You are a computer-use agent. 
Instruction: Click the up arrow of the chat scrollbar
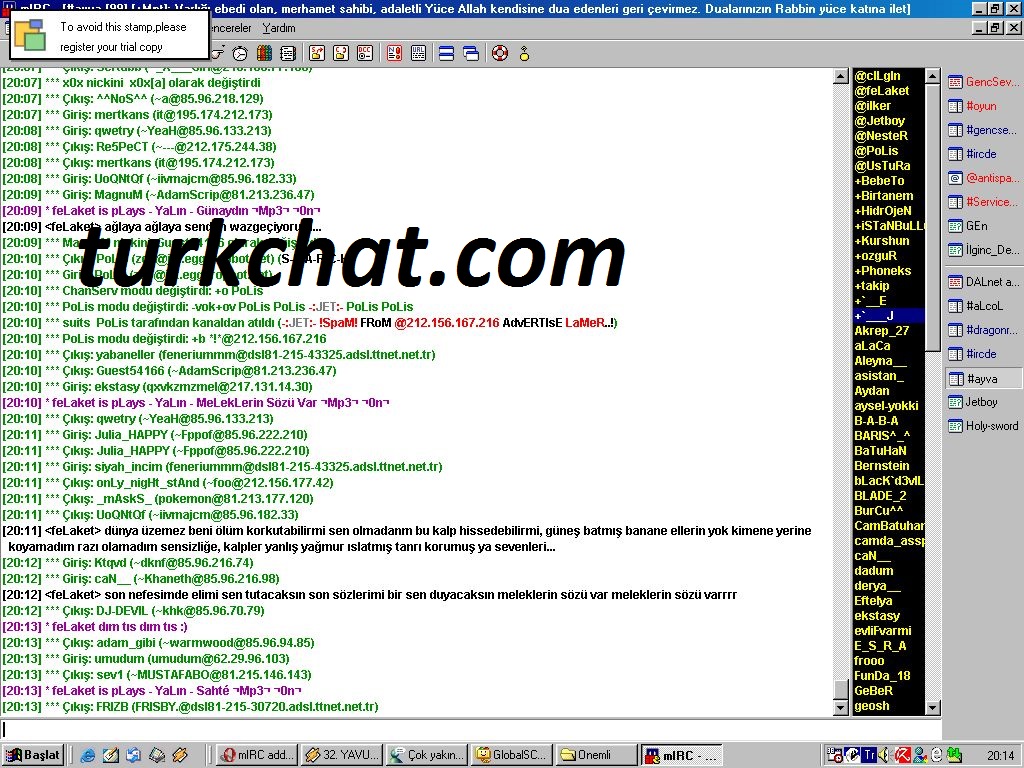841,76
